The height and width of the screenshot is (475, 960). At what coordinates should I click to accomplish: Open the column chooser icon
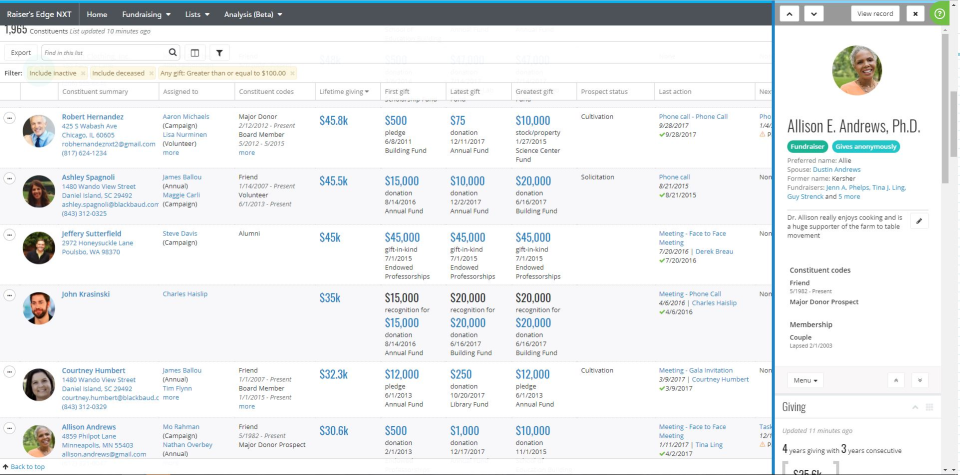[x=195, y=53]
